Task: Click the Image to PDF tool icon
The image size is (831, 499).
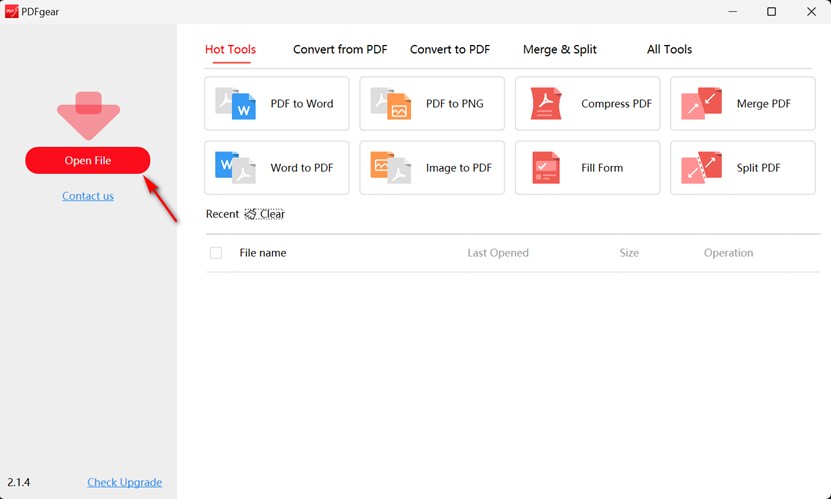Action: (x=391, y=167)
